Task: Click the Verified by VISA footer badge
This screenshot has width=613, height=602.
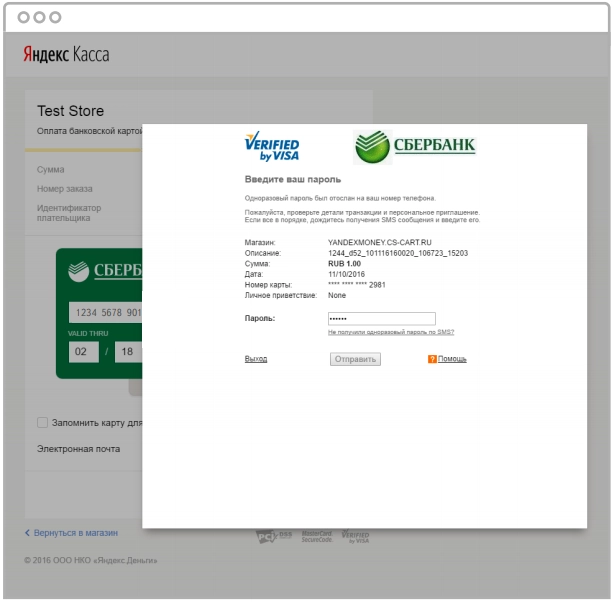Action: point(355,536)
